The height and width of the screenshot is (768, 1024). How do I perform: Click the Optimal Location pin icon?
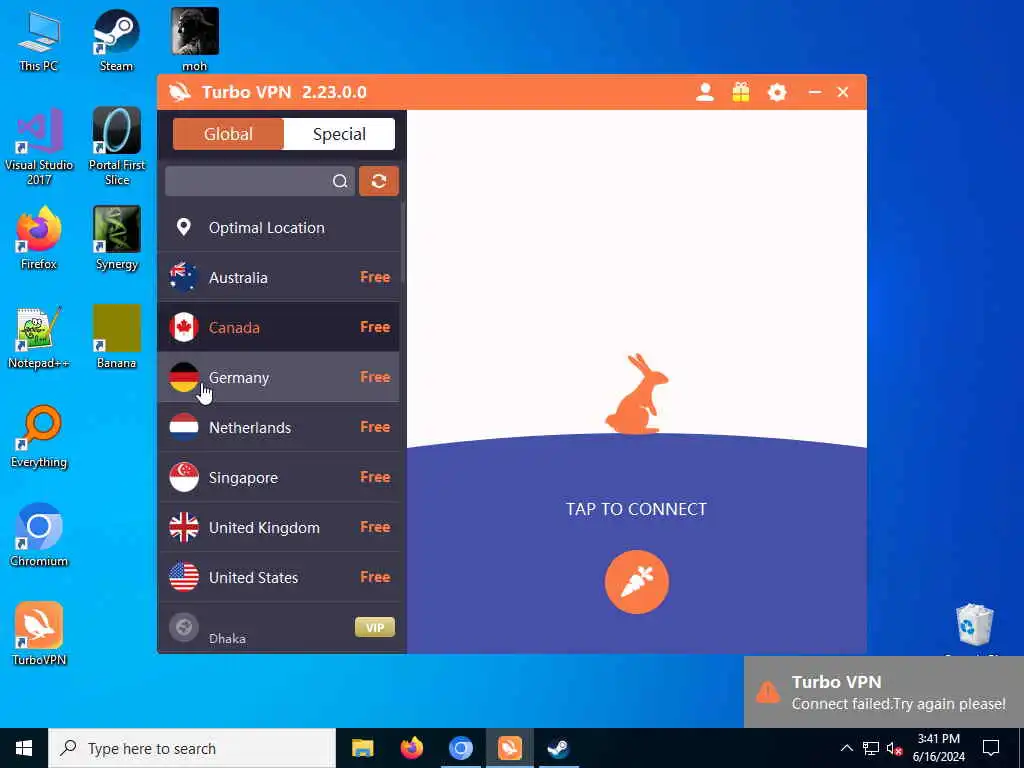(x=184, y=227)
